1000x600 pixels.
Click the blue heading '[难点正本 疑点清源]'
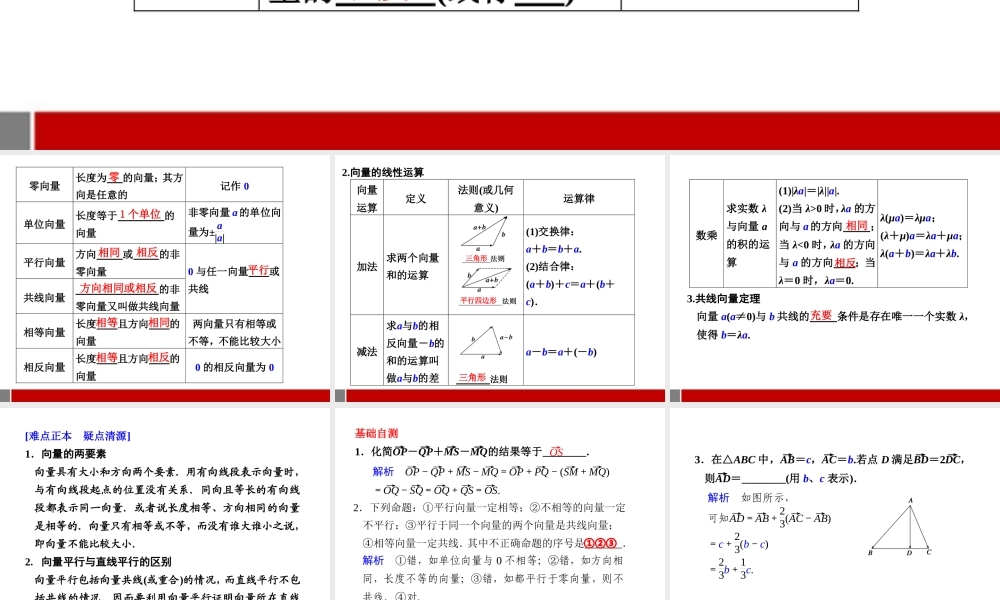click(78, 436)
